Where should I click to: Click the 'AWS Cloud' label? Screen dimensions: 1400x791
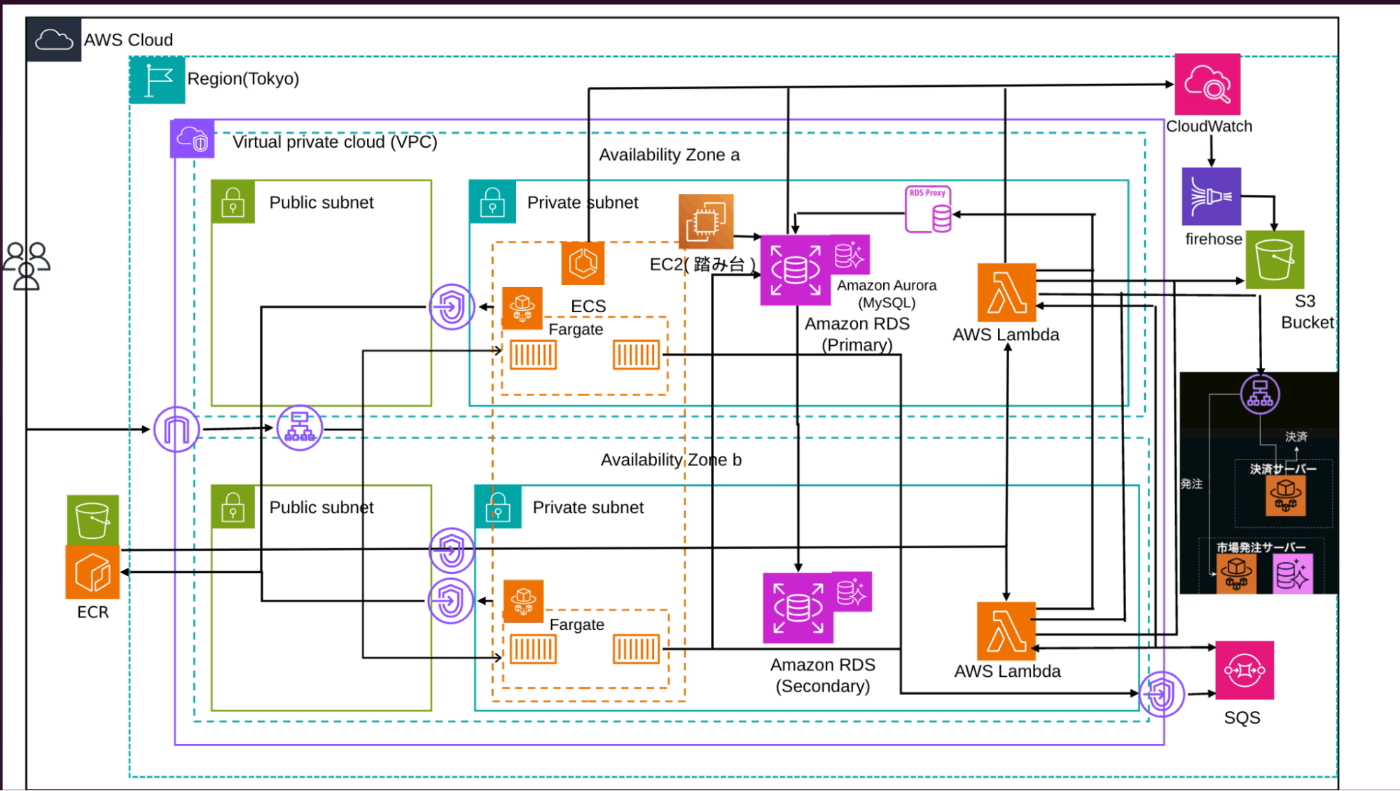(x=128, y=40)
